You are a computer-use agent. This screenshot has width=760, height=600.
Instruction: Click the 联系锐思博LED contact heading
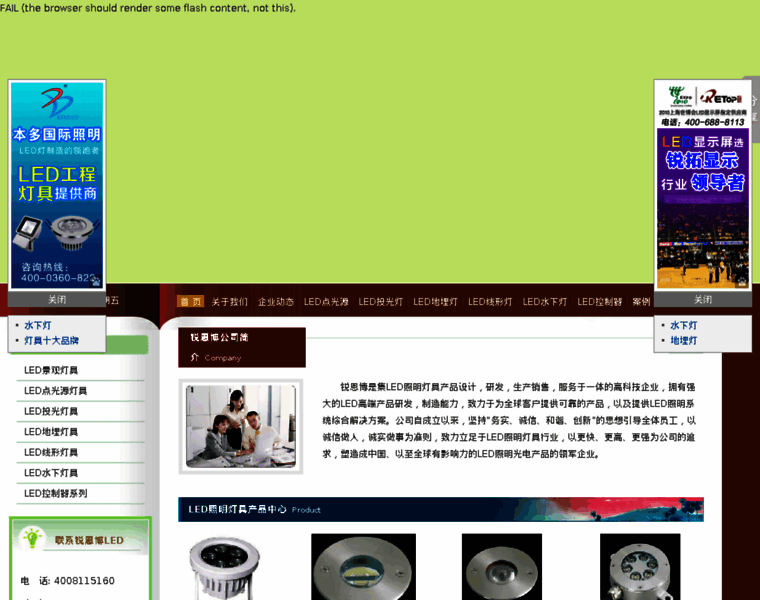pos(89,540)
